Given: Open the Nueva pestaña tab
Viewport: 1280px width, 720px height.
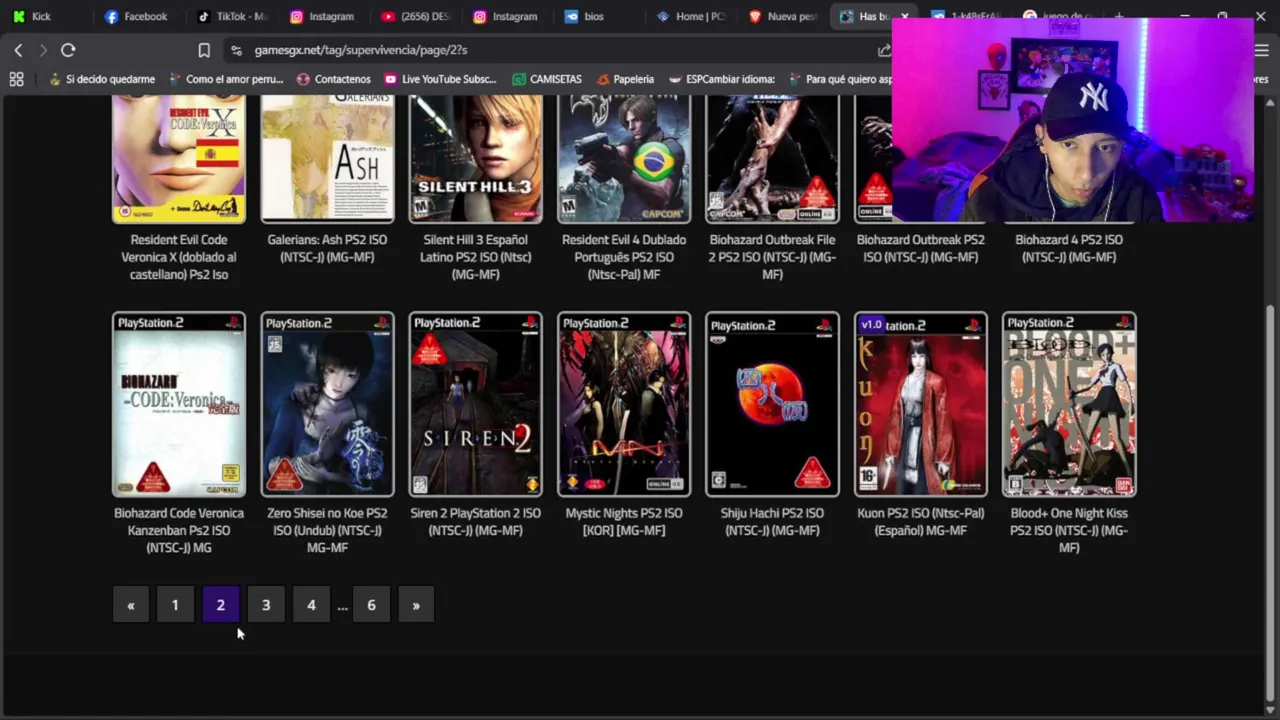Looking at the screenshot, I should click(784, 16).
